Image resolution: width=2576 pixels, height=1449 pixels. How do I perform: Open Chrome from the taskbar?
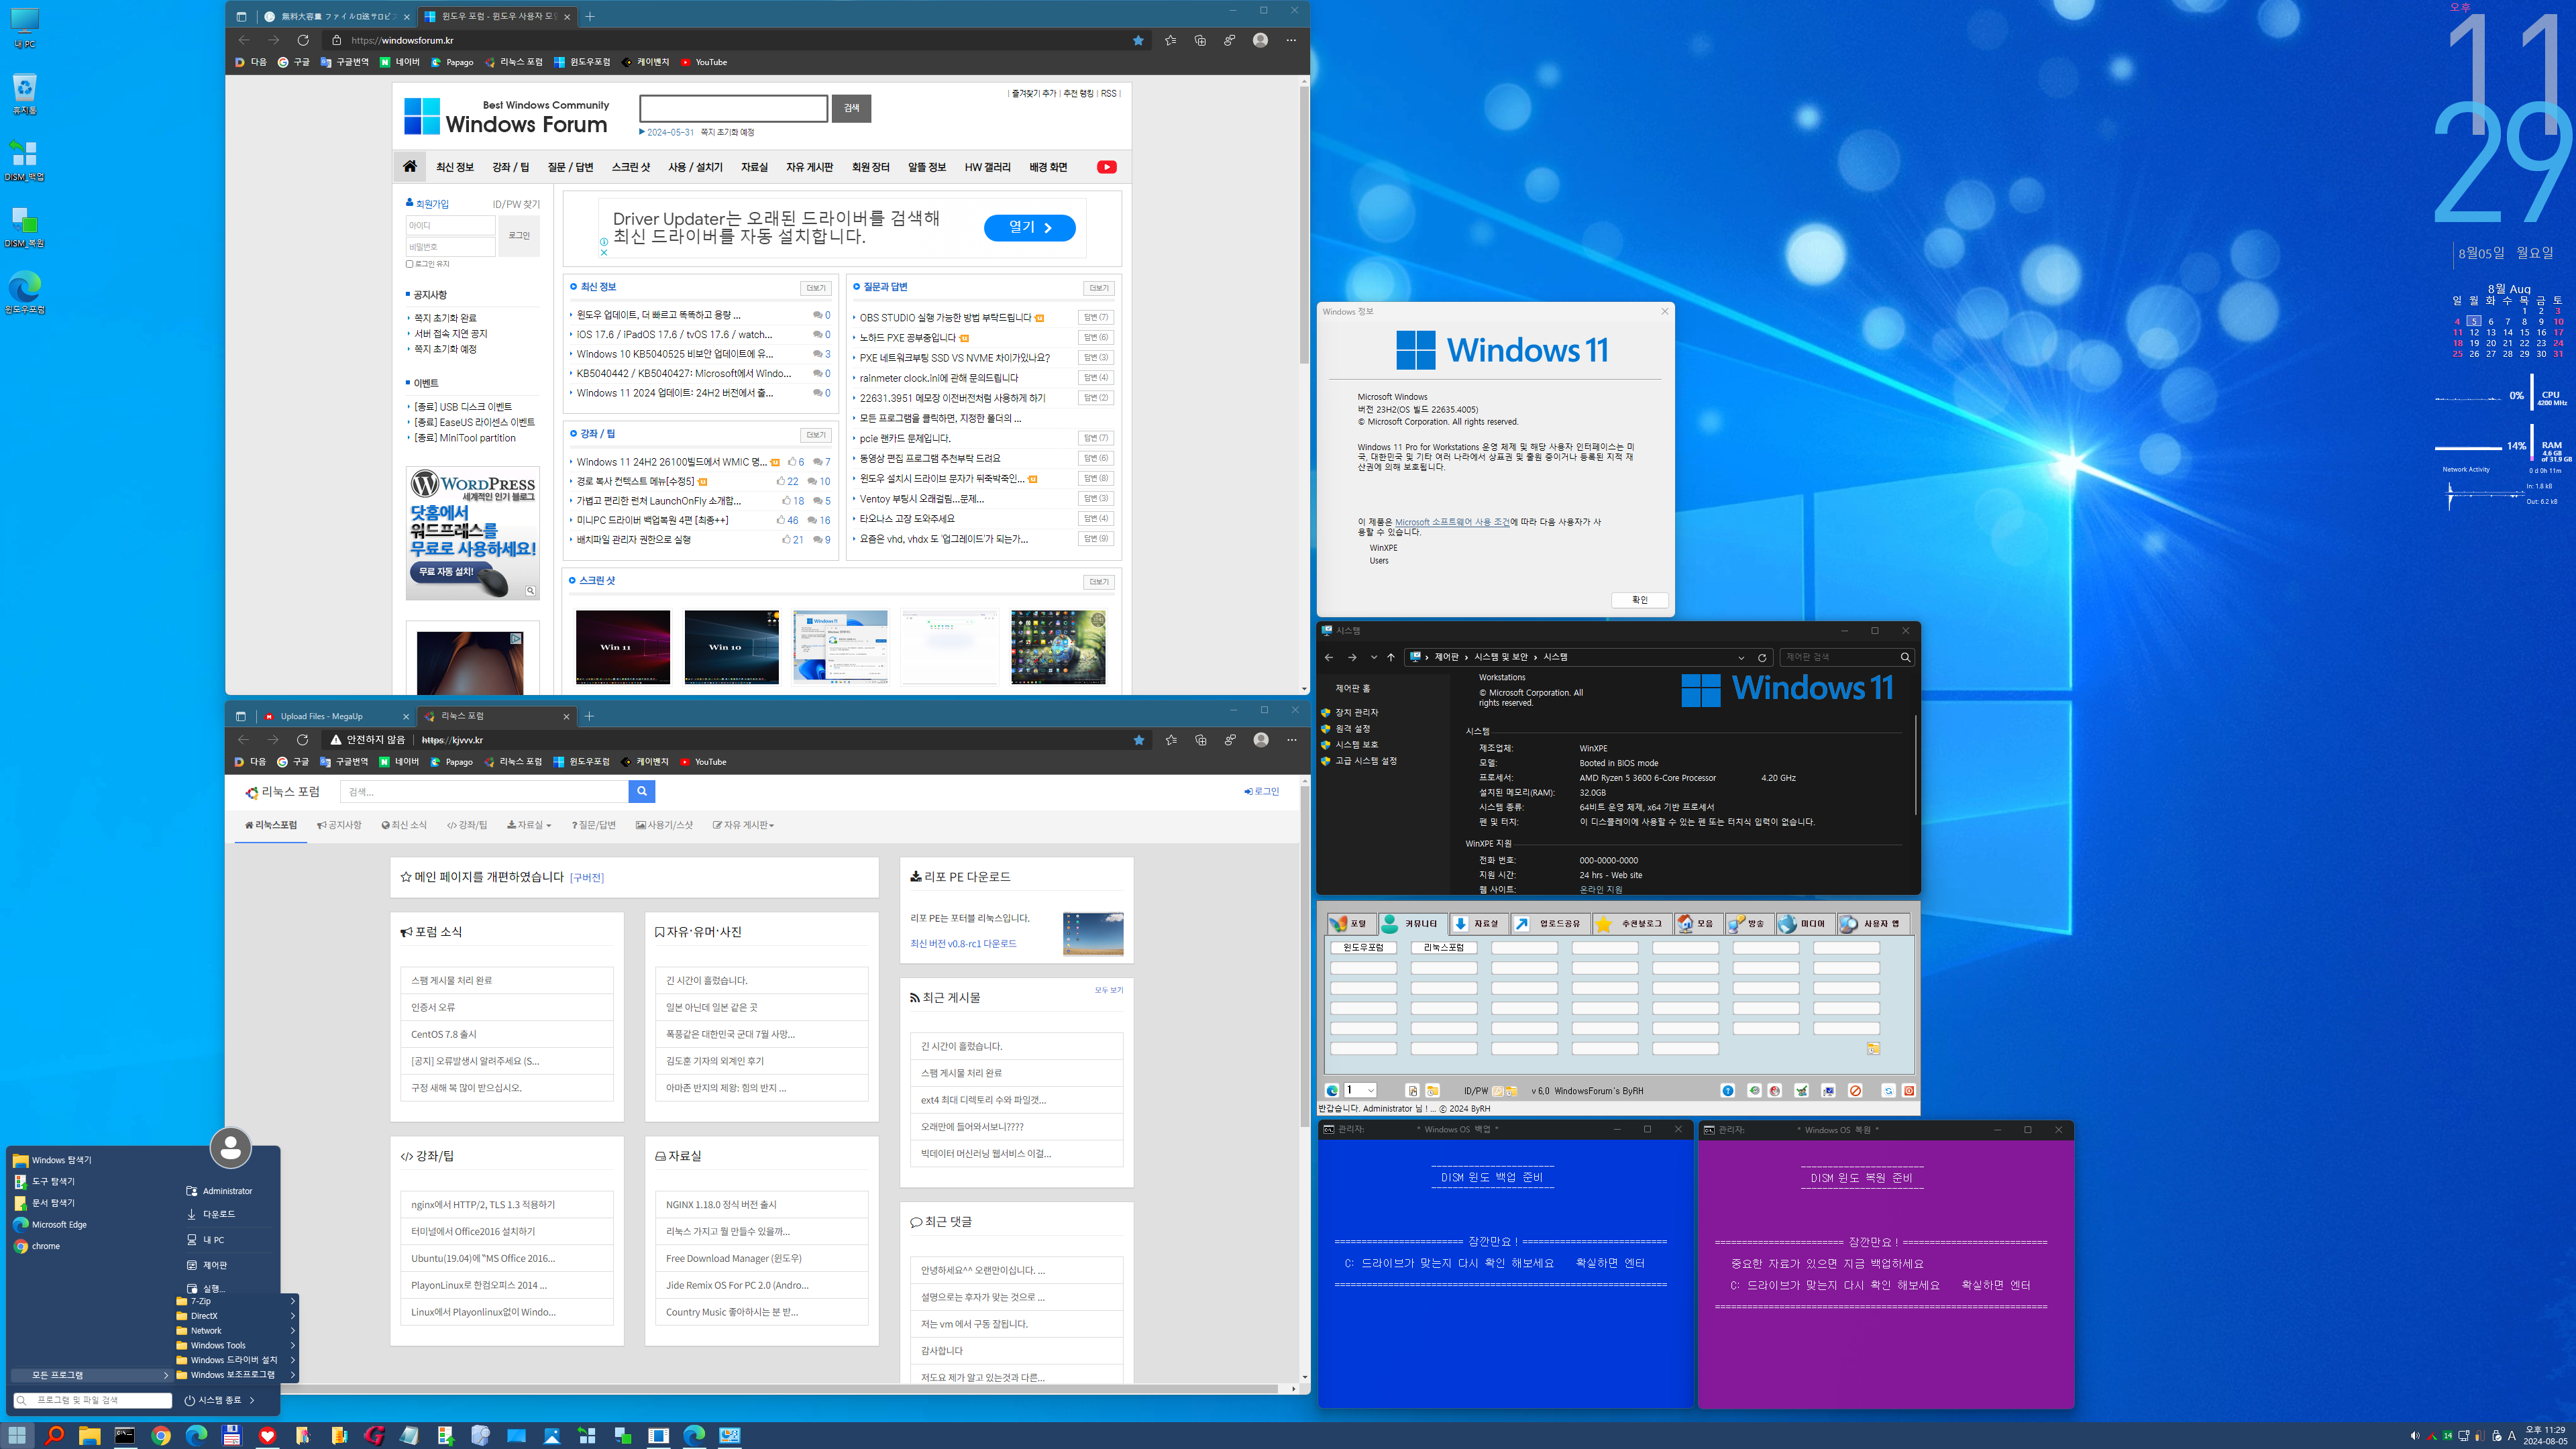(161, 1435)
